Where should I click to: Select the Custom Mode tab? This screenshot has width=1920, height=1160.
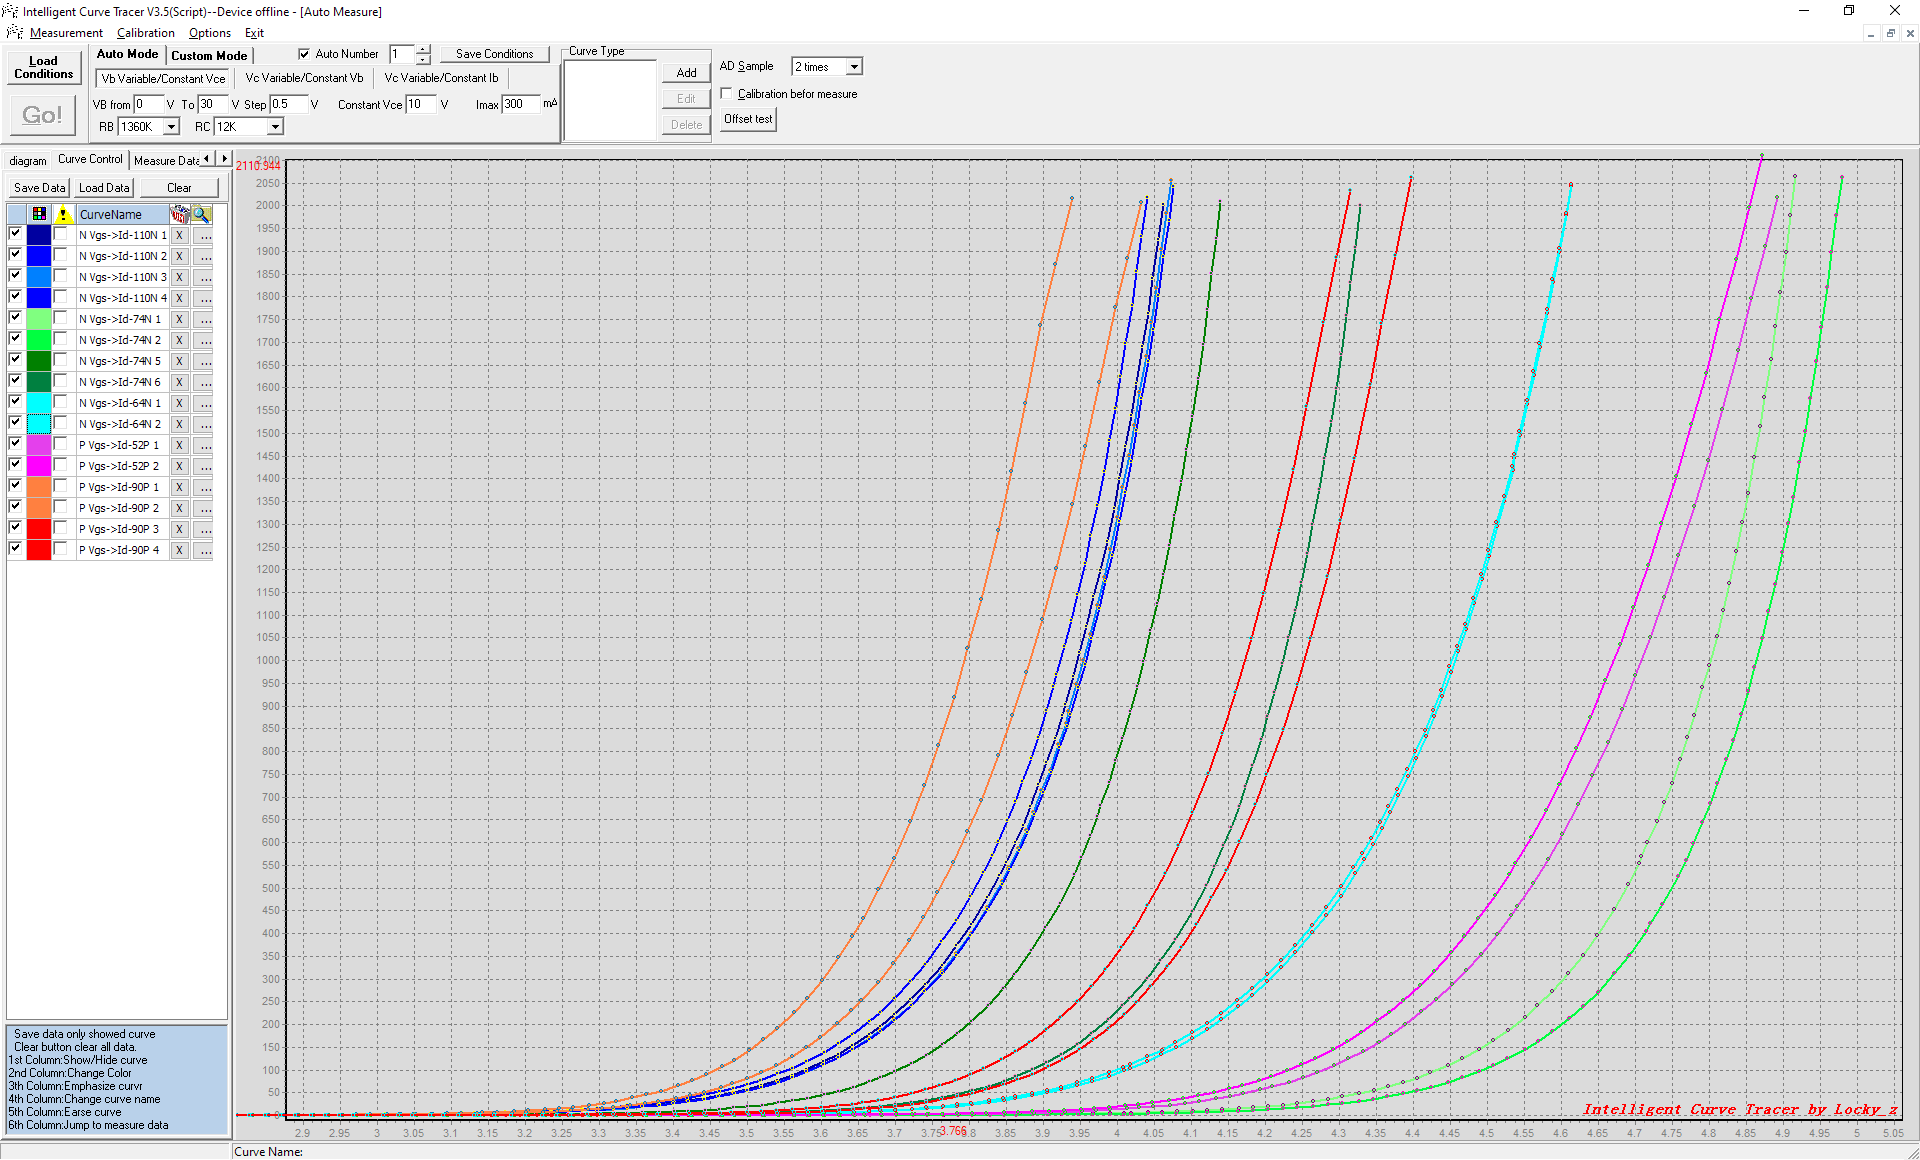[x=209, y=56]
